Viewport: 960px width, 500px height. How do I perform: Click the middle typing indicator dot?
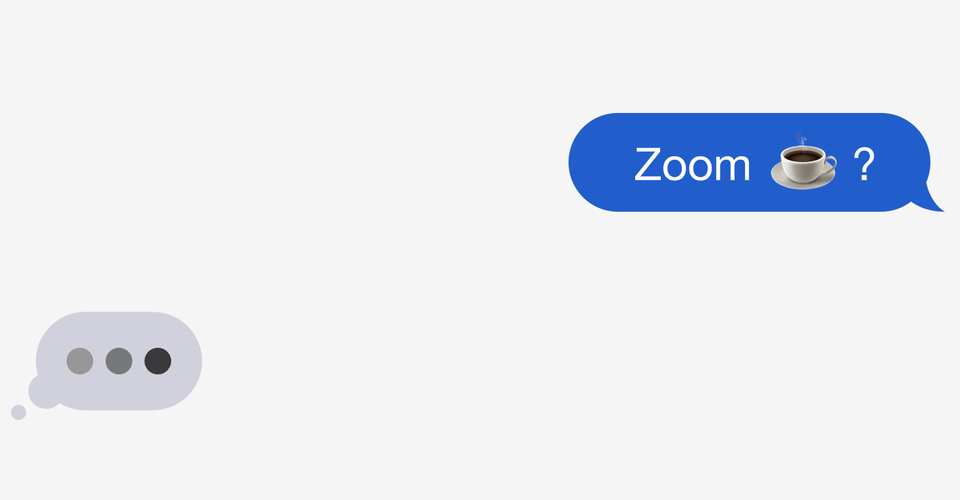pos(119,361)
